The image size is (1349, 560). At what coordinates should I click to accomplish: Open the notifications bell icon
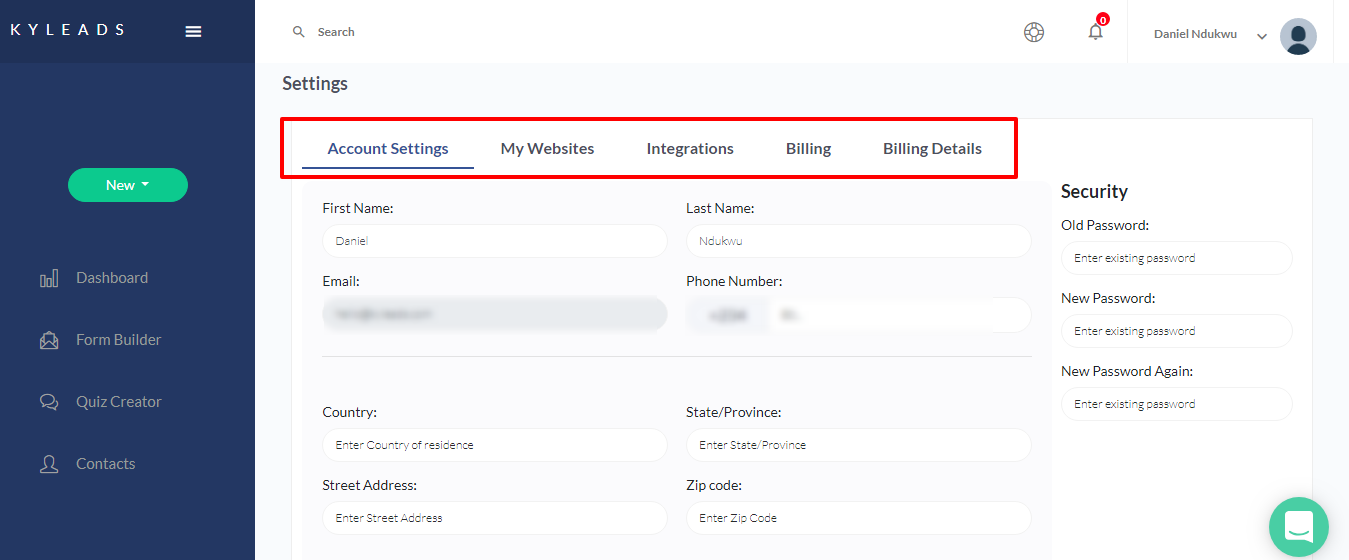point(1096,32)
